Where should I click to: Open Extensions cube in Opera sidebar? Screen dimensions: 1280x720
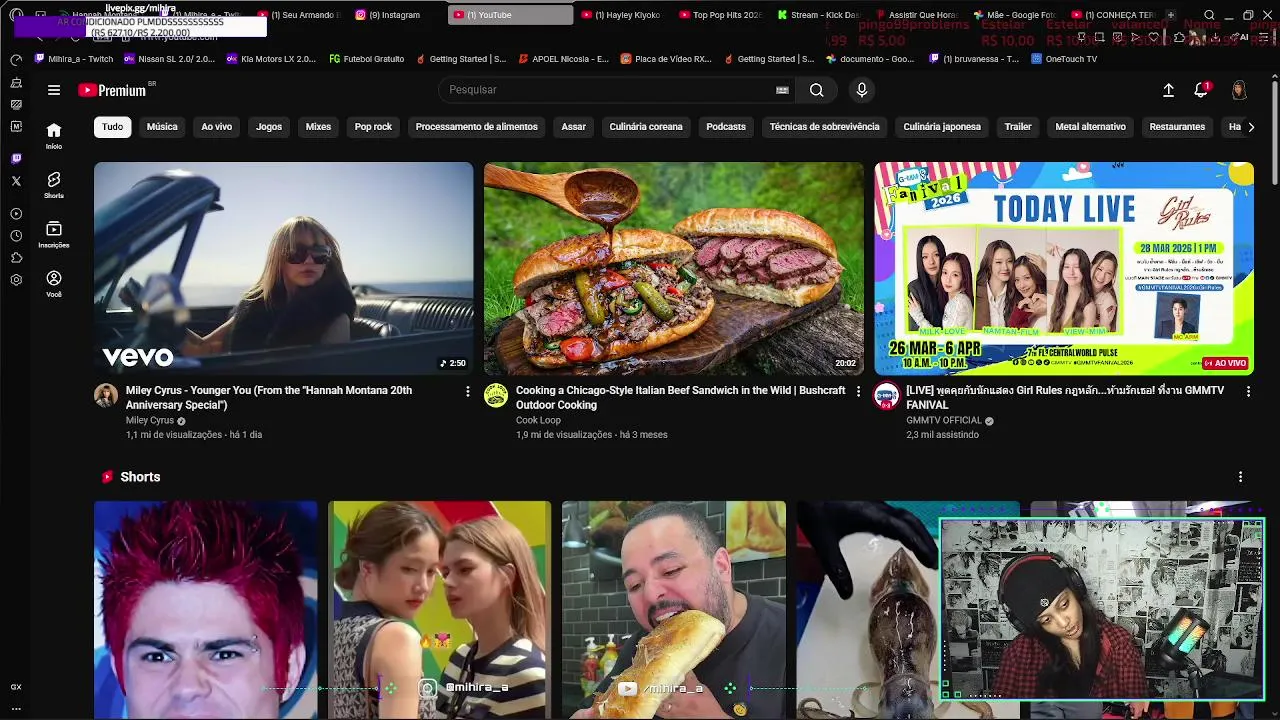point(16,258)
